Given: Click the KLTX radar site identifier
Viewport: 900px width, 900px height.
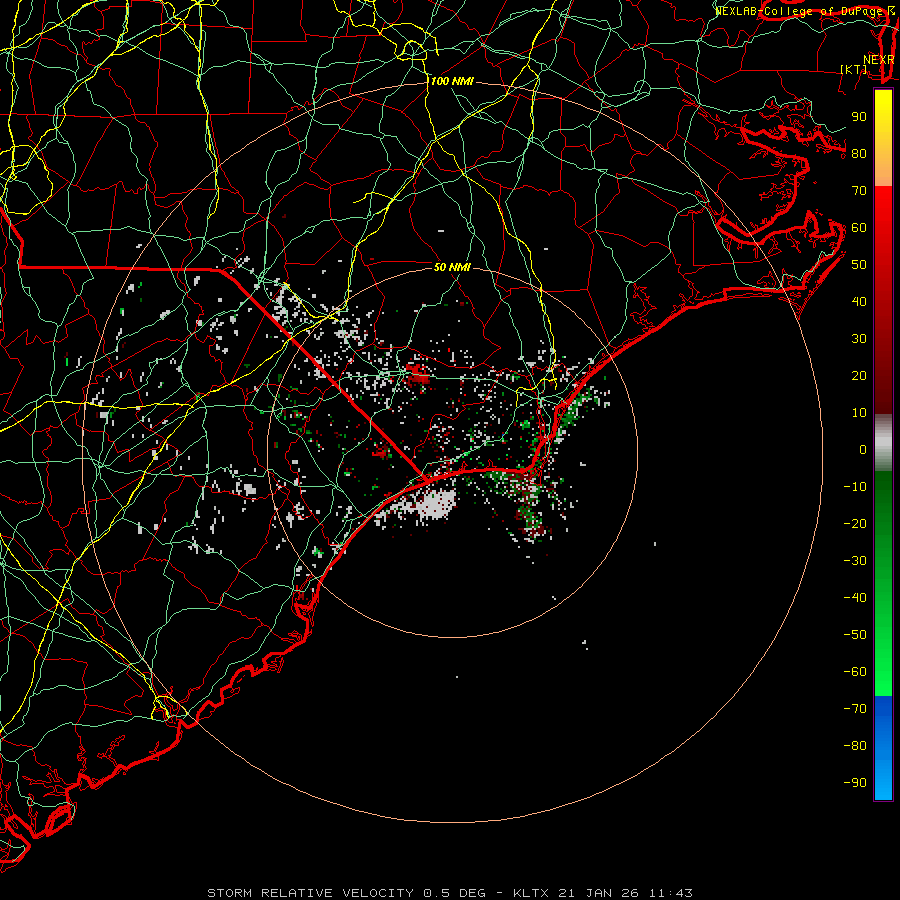Looking at the screenshot, I should click(x=531, y=893).
